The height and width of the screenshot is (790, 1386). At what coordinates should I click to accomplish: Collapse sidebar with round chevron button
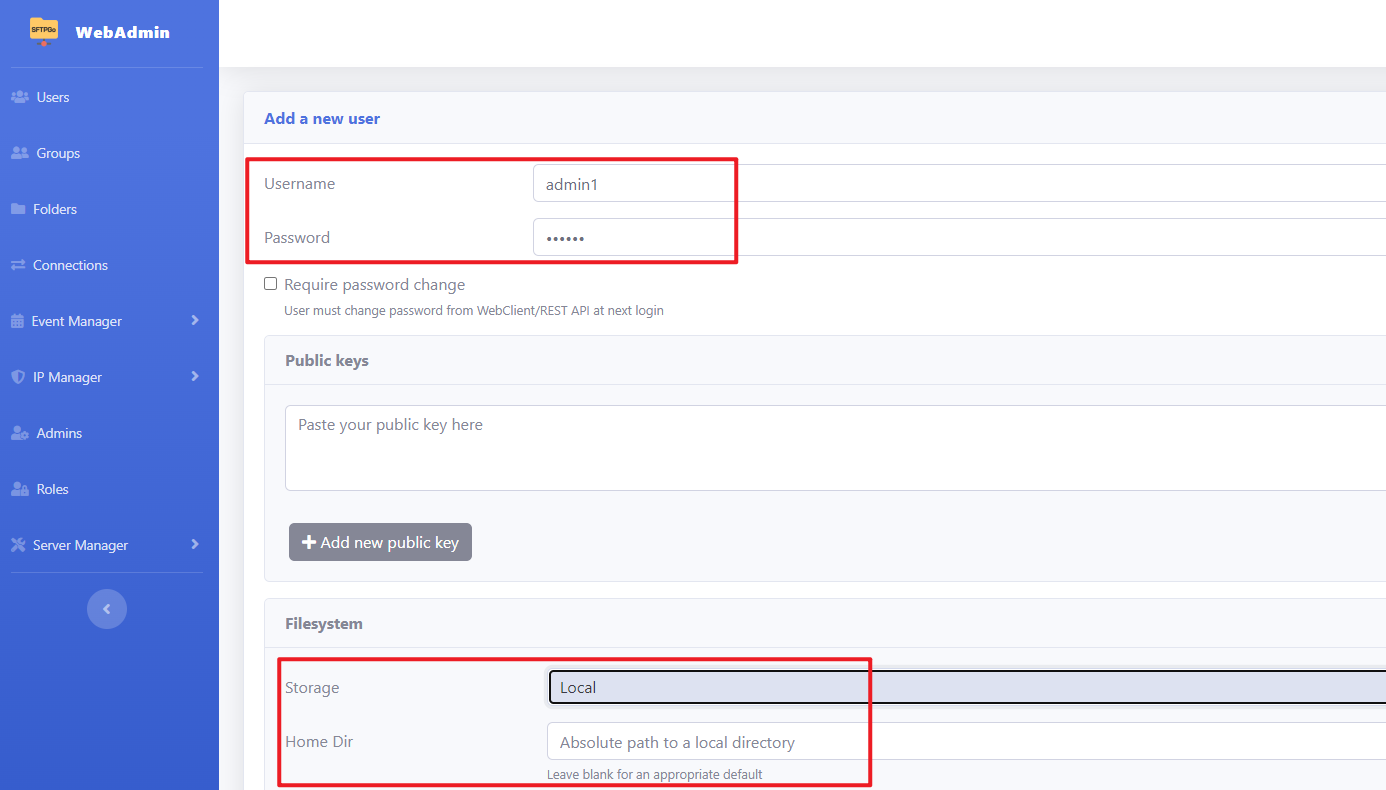[107, 609]
